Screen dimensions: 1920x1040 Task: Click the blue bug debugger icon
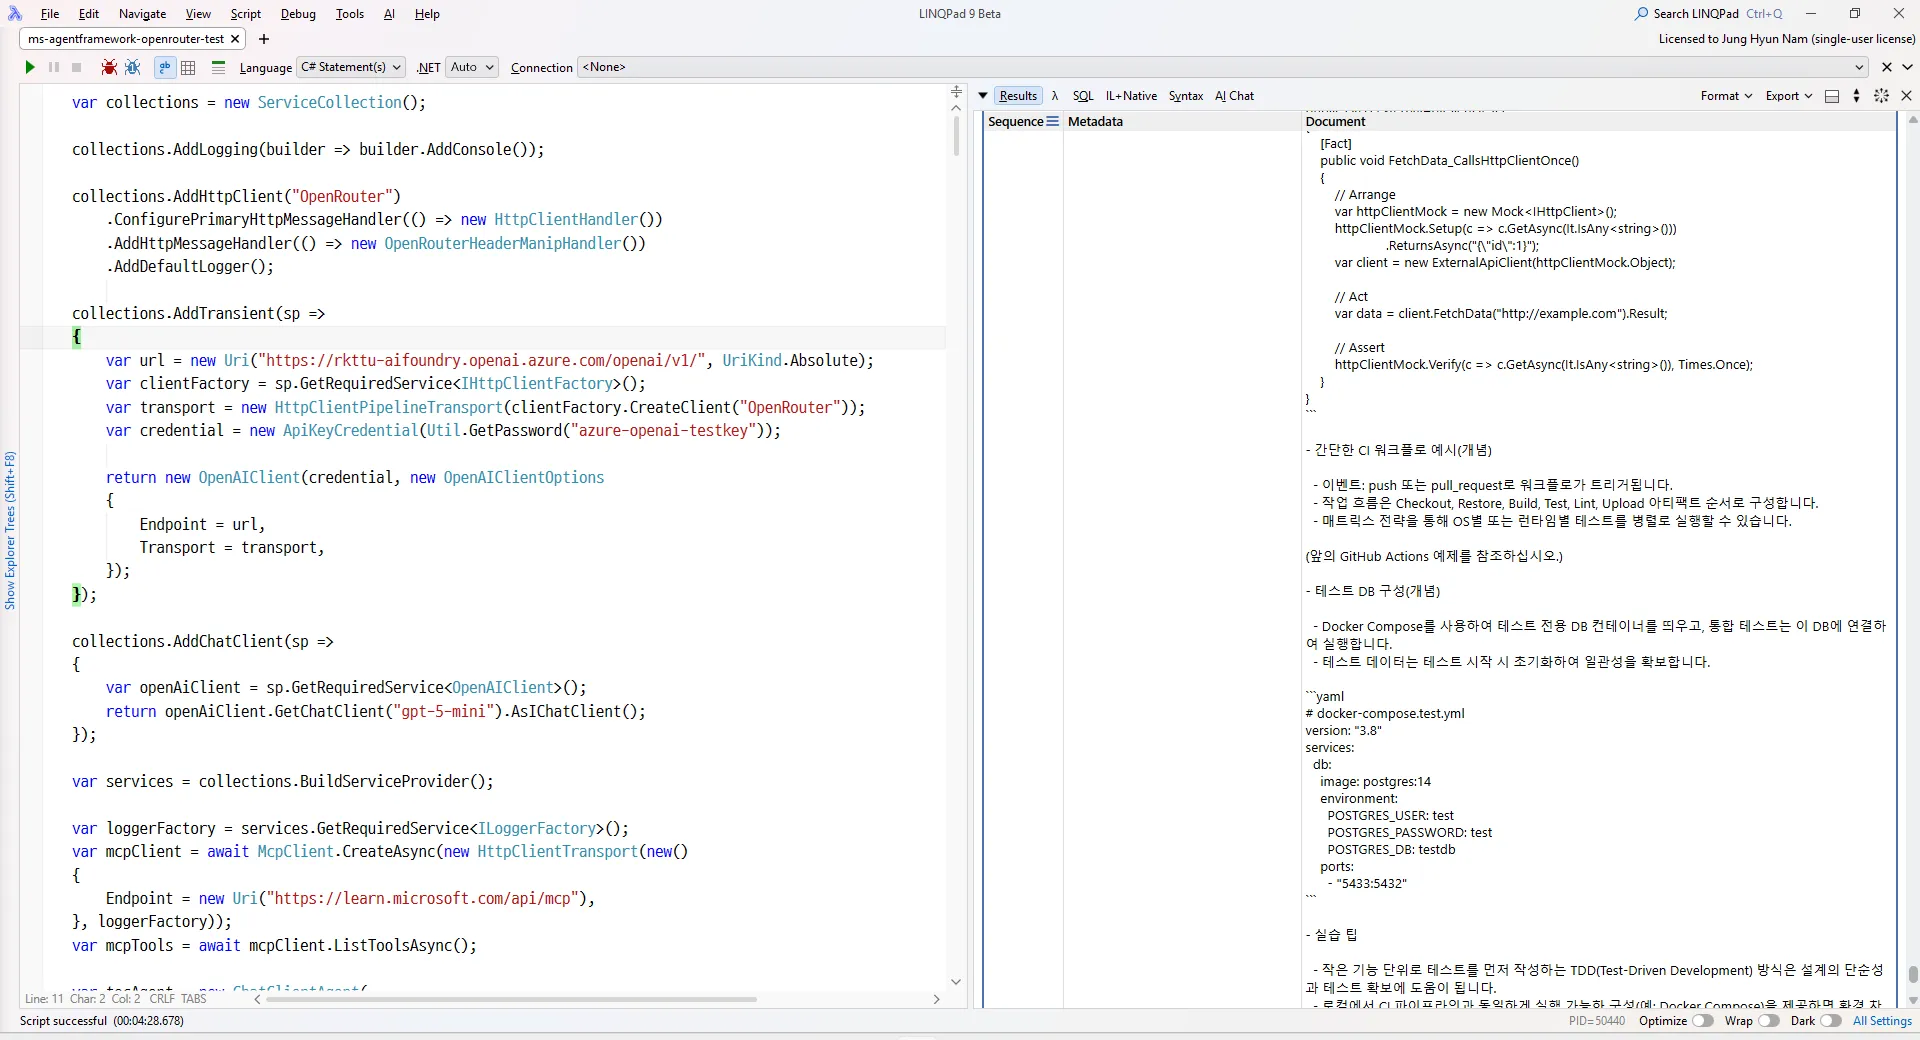(132, 67)
